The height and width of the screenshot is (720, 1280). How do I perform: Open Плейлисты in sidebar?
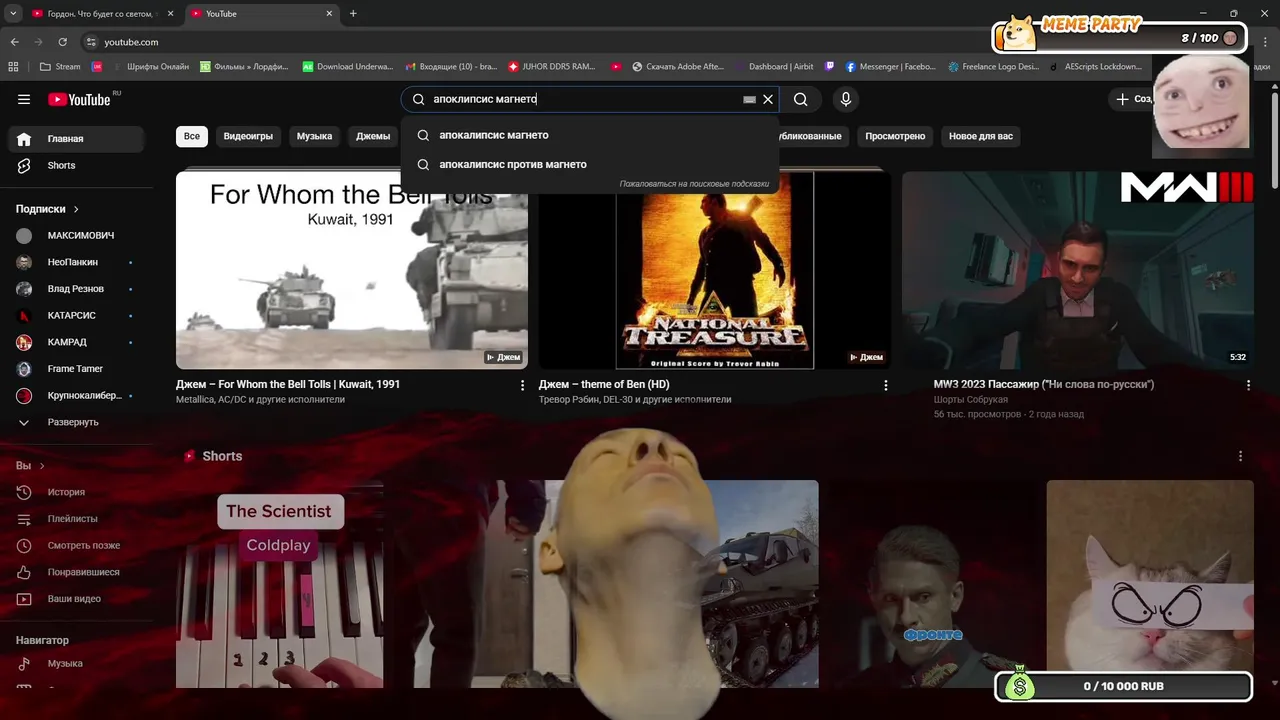[75, 519]
